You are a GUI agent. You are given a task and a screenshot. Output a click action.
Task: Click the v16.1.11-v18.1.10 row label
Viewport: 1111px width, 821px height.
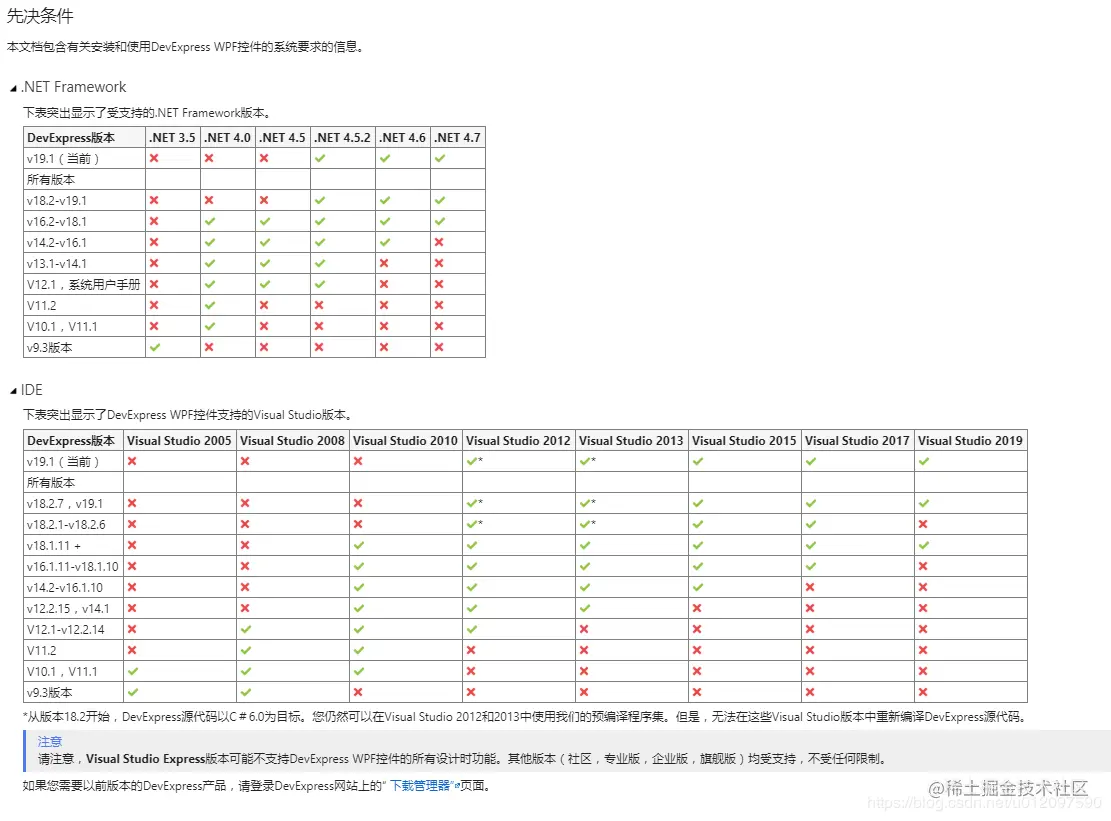tap(73, 567)
